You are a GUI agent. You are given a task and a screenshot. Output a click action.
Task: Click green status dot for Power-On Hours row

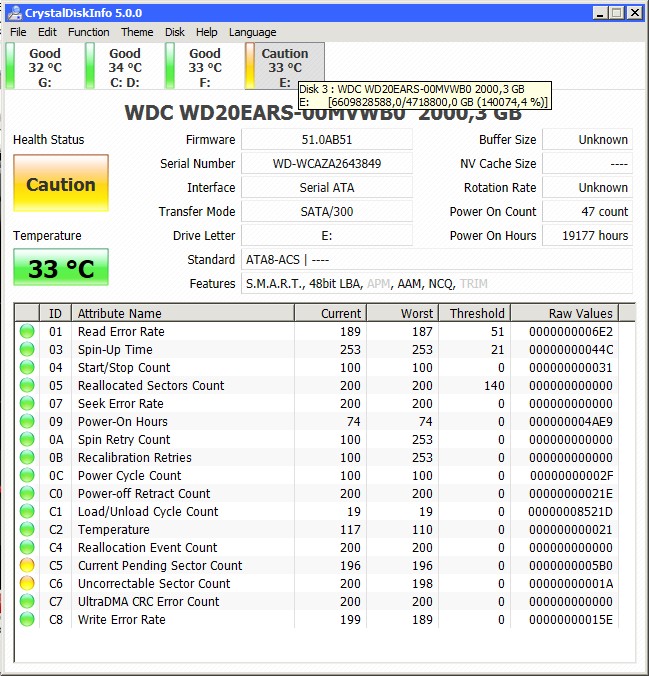click(x=27, y=422)
